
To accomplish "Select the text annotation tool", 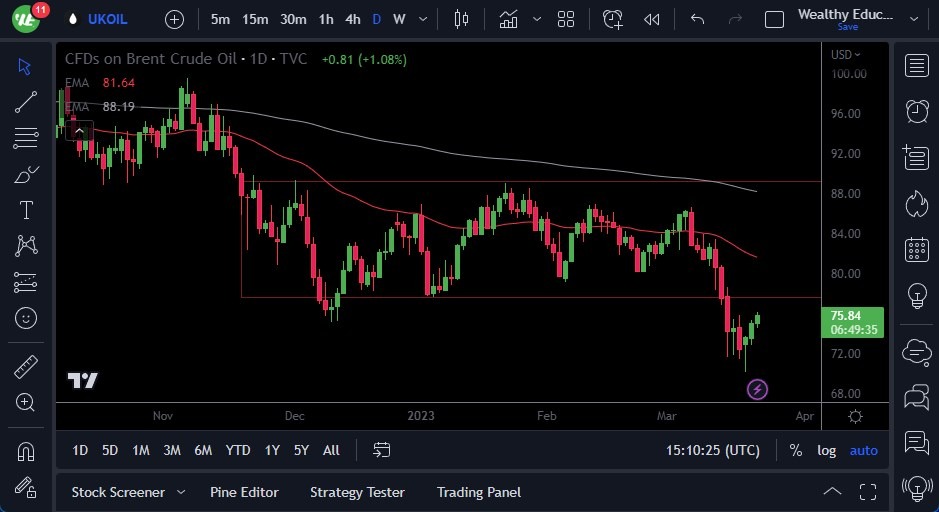I will tap(26, 210).
